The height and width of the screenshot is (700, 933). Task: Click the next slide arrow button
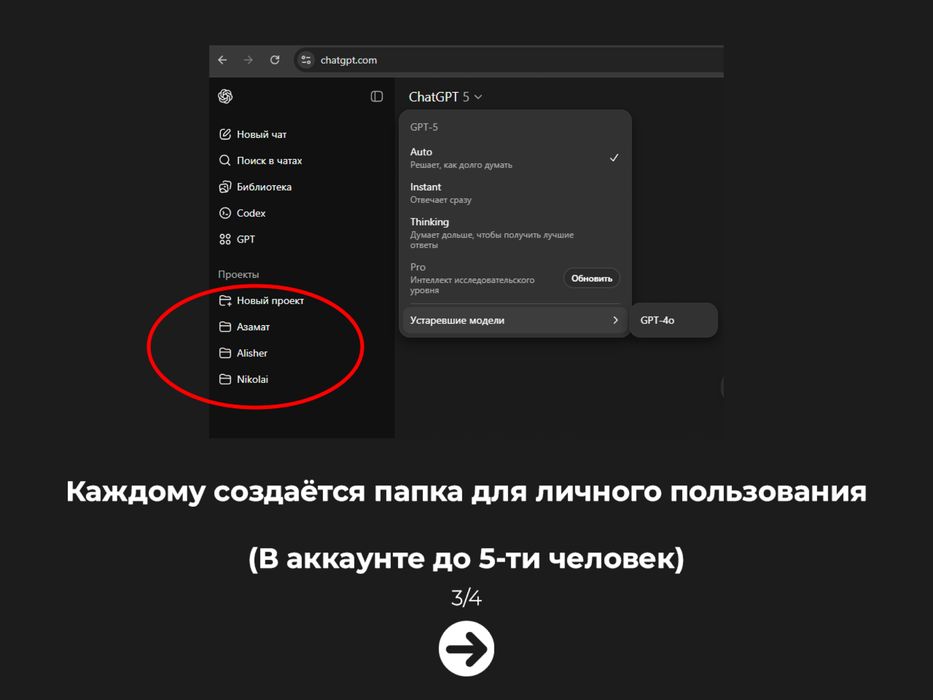click(x=466, y=649)
